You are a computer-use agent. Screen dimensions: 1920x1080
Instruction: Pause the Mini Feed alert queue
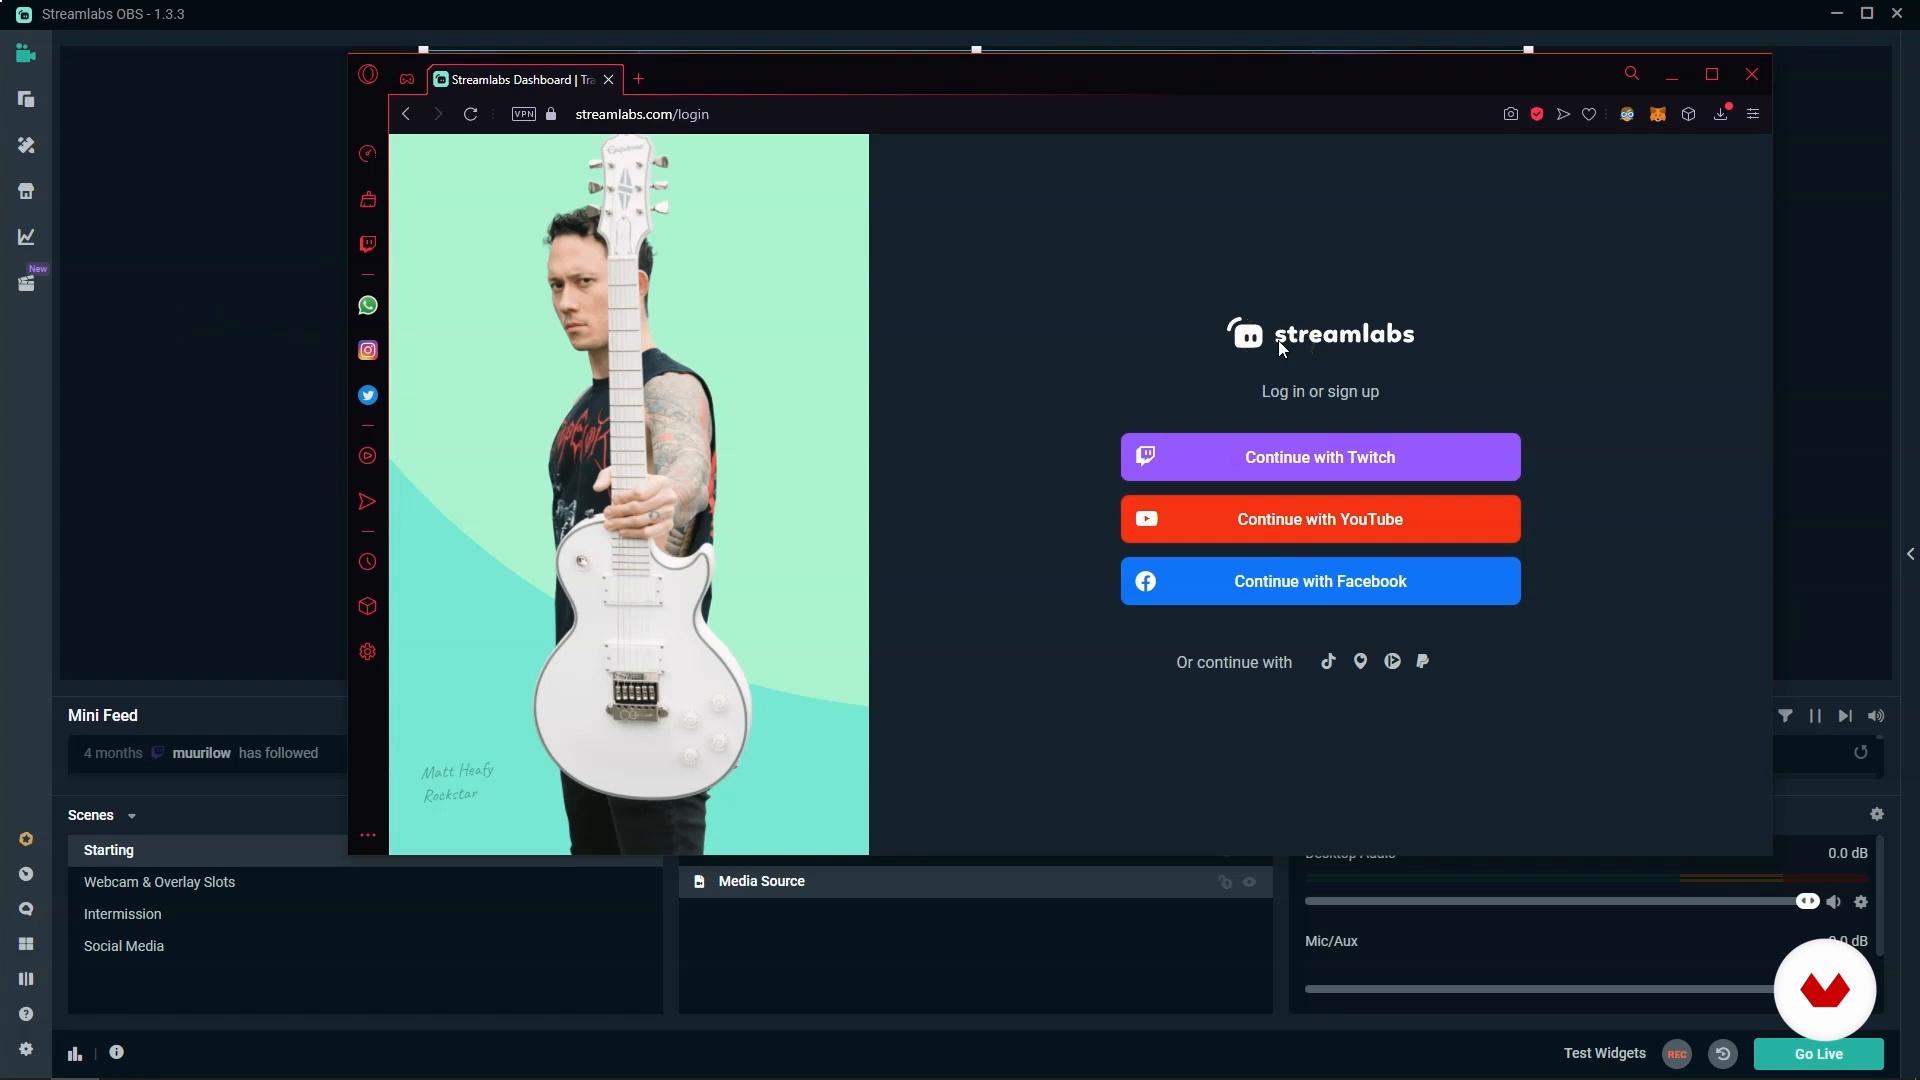pos(1815,716)
